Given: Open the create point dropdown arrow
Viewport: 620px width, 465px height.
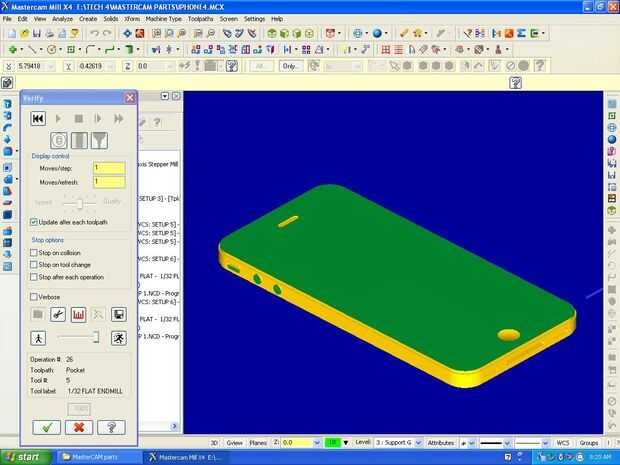Looking at the screenshot, I should pyautogui.click(x=21, y=50).
